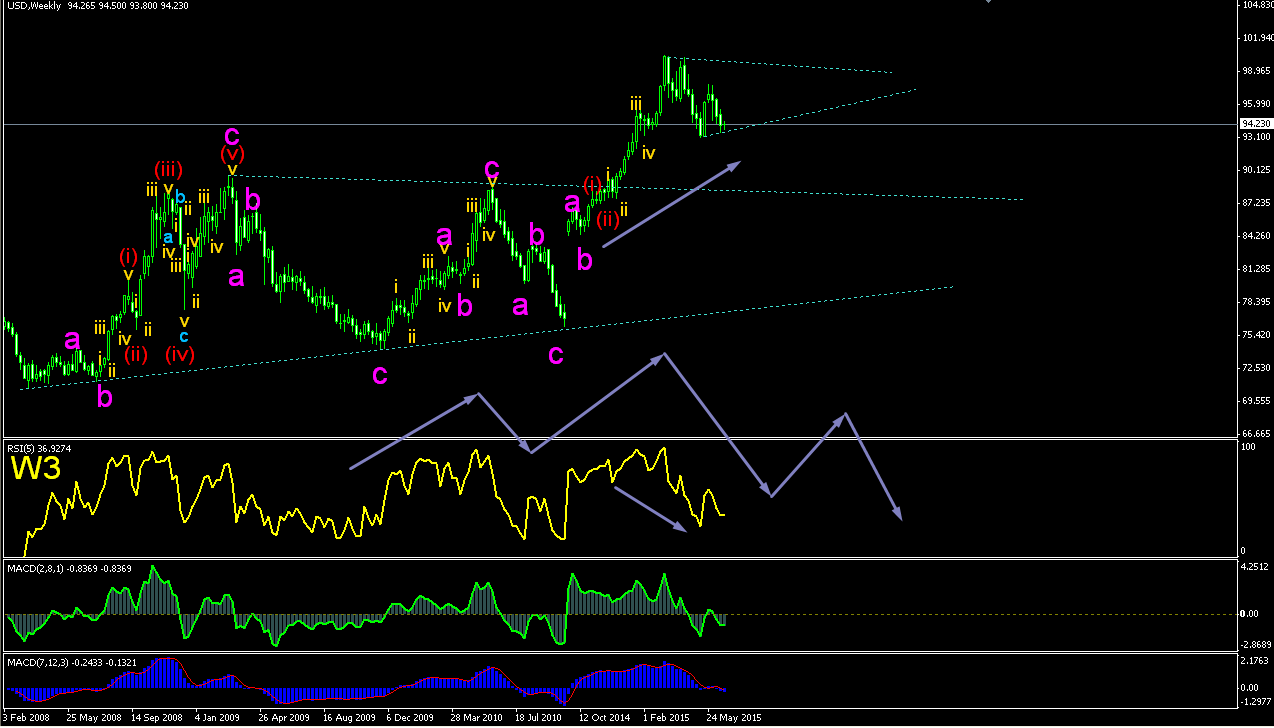Screen dimensions: 1274x728
Task: Click the 6 Dec 2009 date label
Action: (410, 717)
